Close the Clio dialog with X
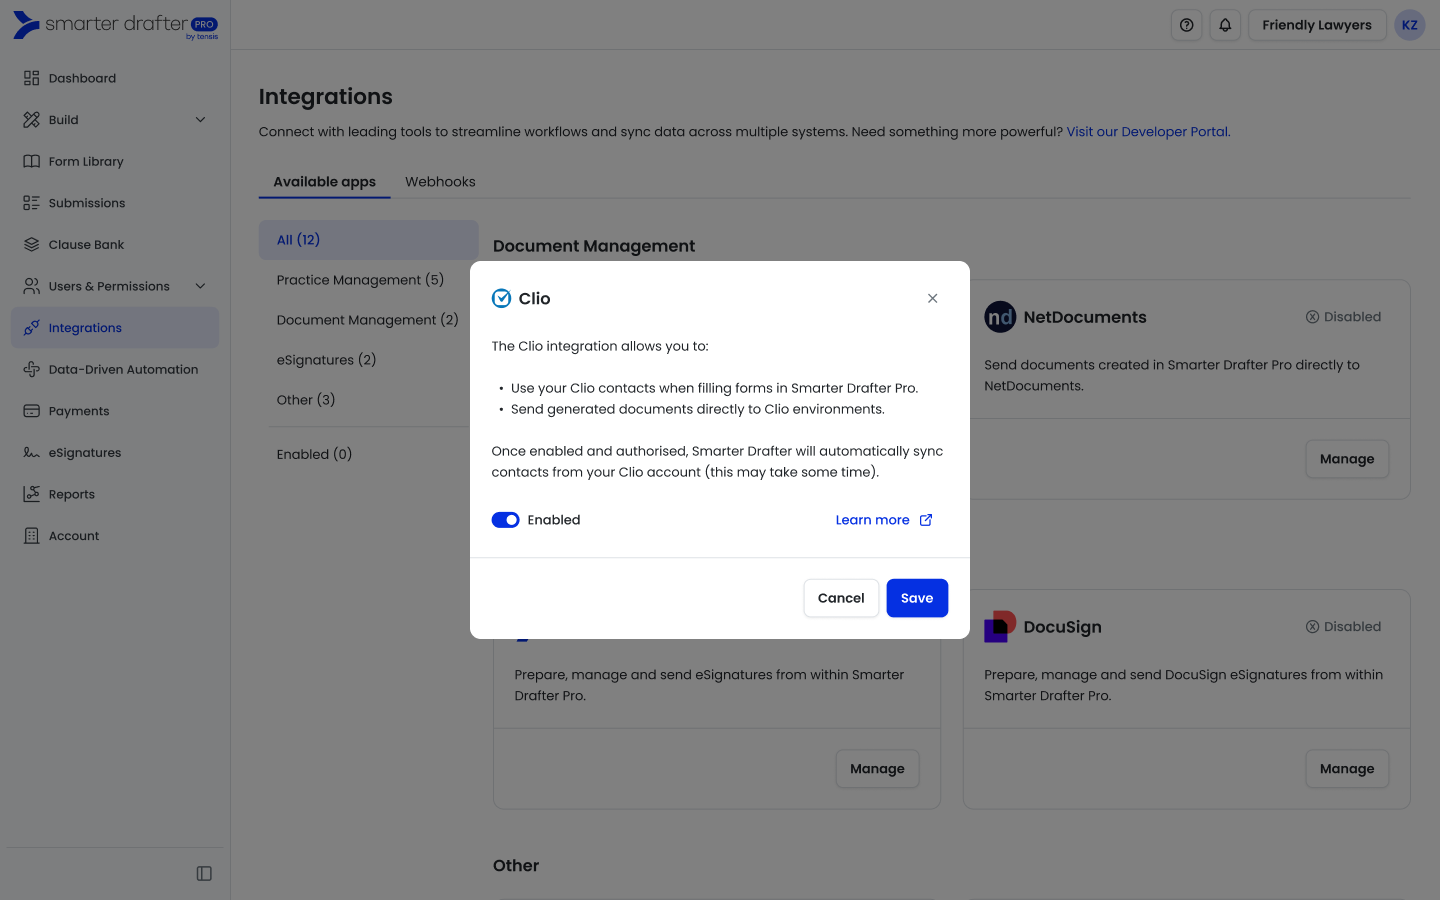Viewport: 1440px width, 900px height. tap(932, 298)
